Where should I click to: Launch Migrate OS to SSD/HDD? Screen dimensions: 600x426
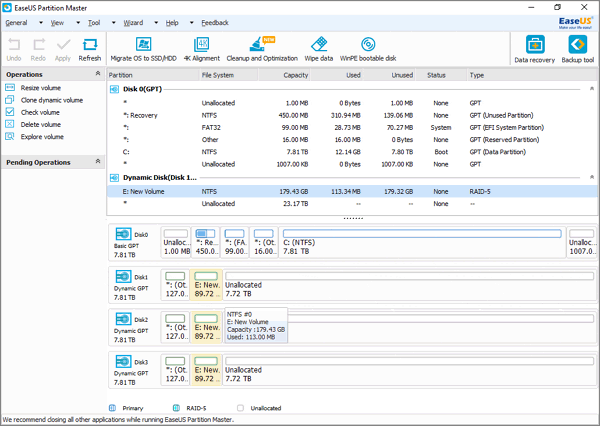click(x=143, y=49)
